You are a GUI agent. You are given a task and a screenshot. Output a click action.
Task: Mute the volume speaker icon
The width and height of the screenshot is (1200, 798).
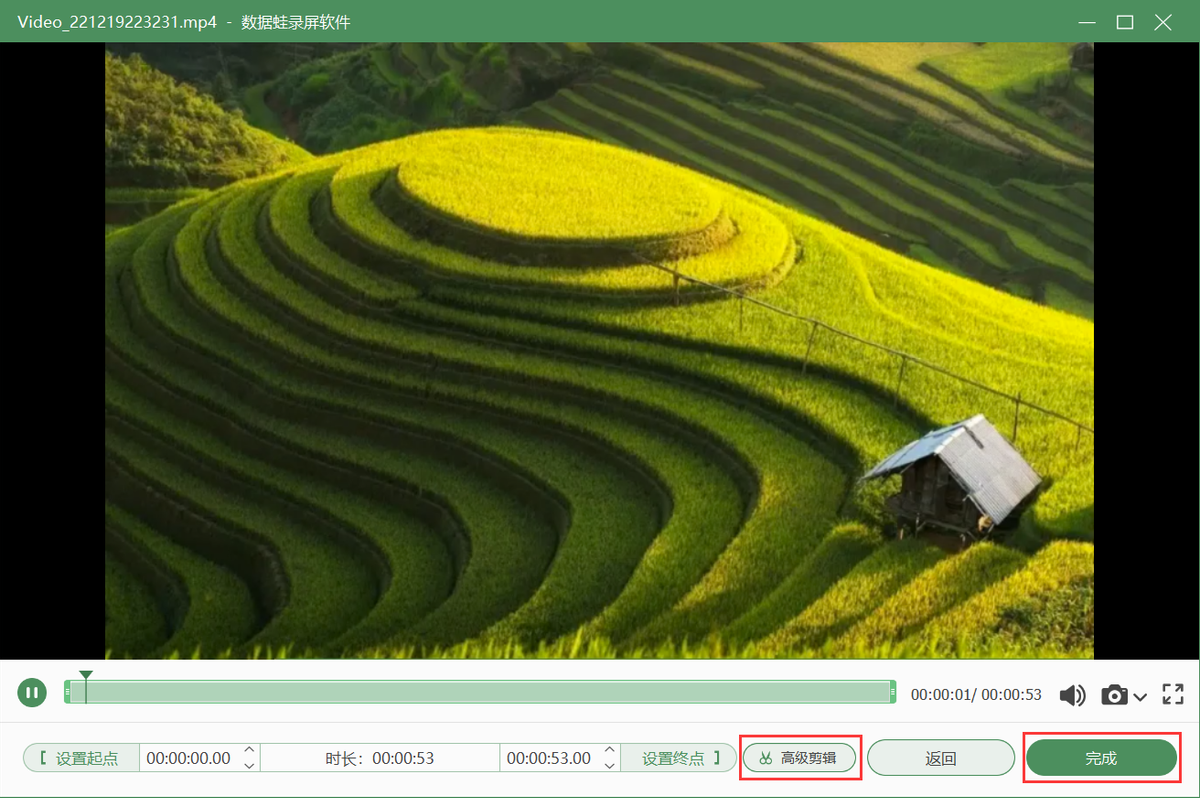1073,695
